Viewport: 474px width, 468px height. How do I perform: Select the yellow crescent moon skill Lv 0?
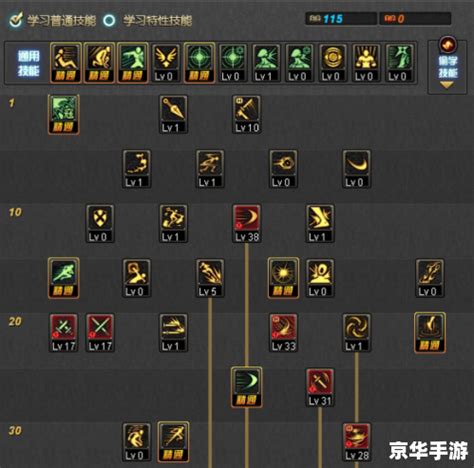pyautogui.click(x=357, y=169)
